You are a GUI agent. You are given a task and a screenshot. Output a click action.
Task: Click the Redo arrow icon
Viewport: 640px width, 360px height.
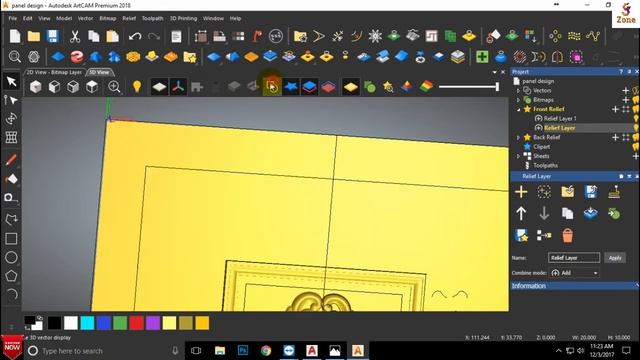(153, 36)
